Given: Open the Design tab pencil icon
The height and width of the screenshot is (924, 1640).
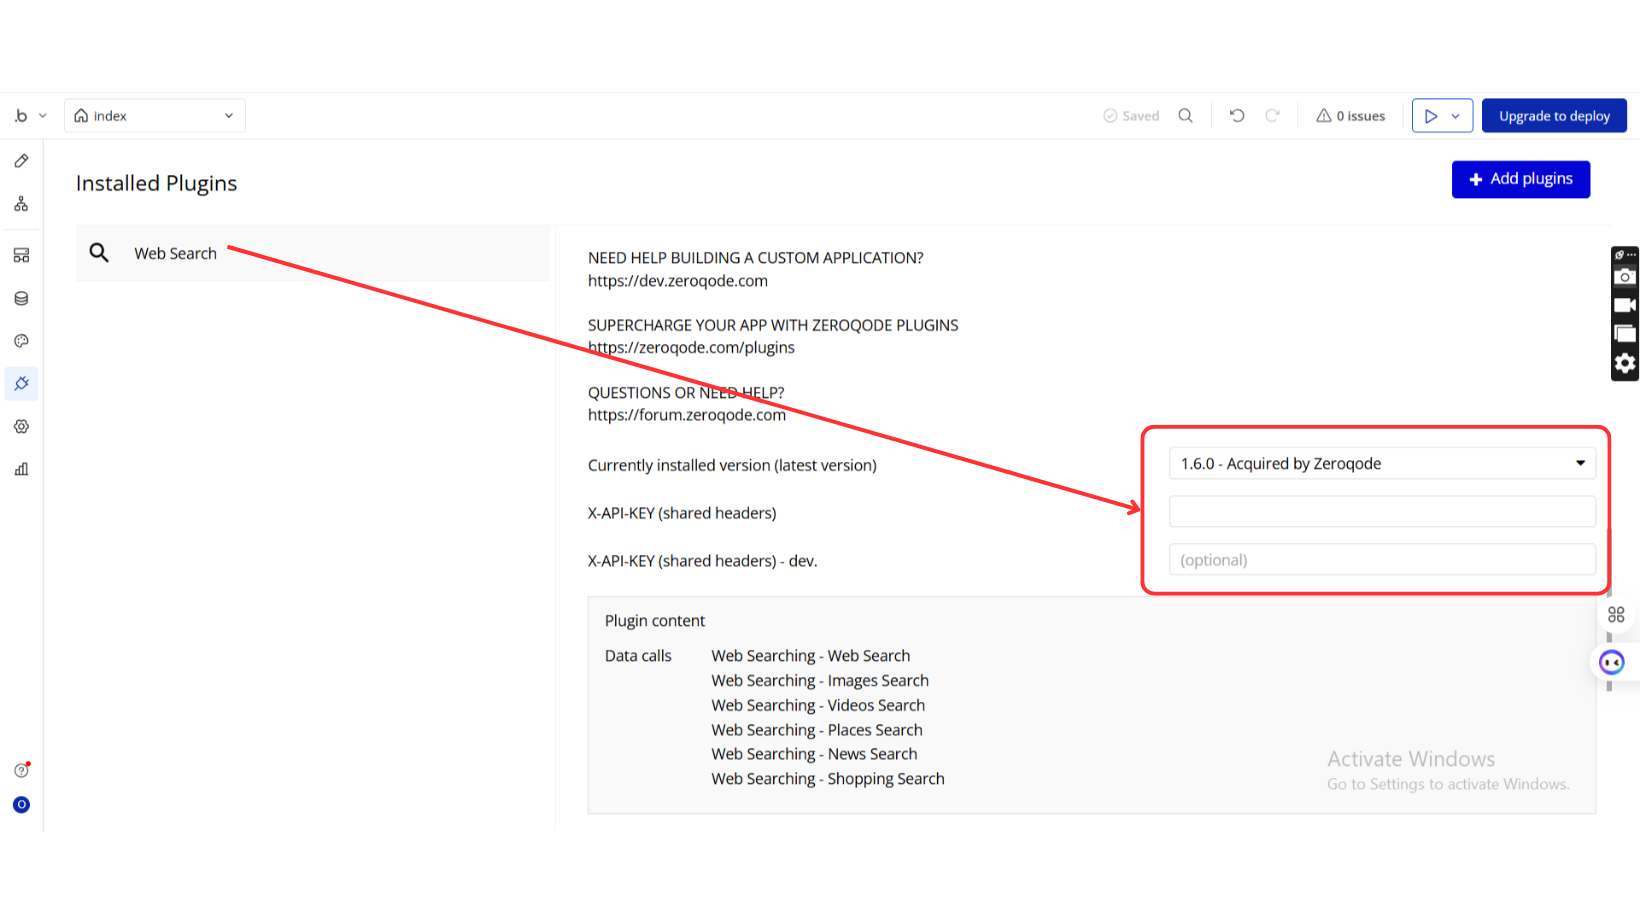Looking at the screenshot, I should coord(21,161).
